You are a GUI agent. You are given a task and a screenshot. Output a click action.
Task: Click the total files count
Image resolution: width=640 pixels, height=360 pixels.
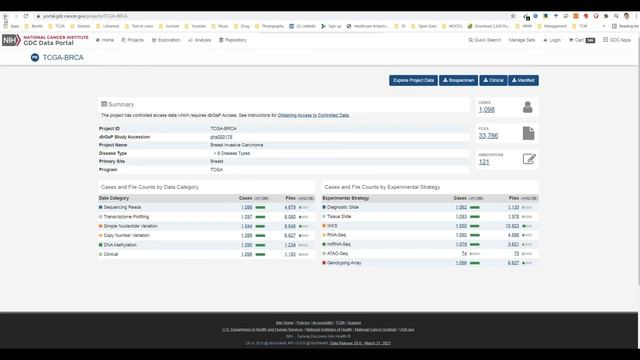488,136
